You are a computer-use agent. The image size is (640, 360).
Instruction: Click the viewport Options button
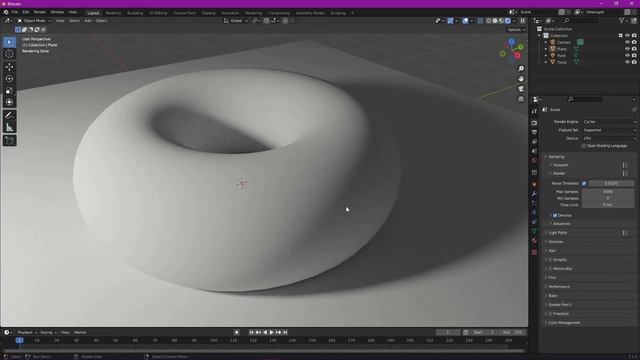pyautogui.click(x=516, y=30)
